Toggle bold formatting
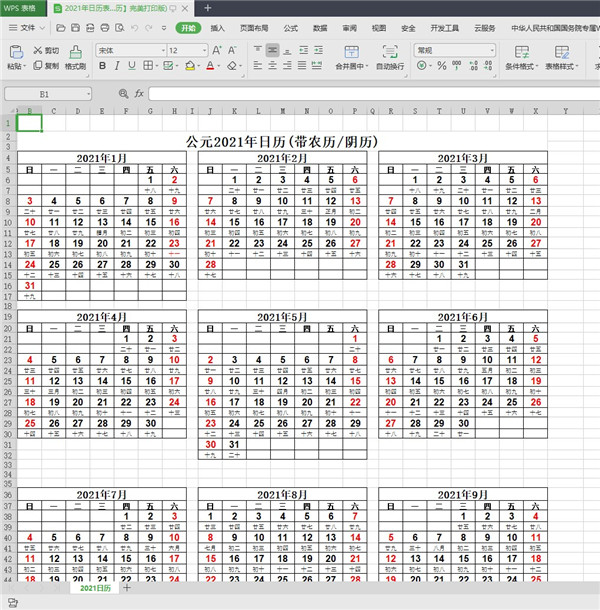 101,66
